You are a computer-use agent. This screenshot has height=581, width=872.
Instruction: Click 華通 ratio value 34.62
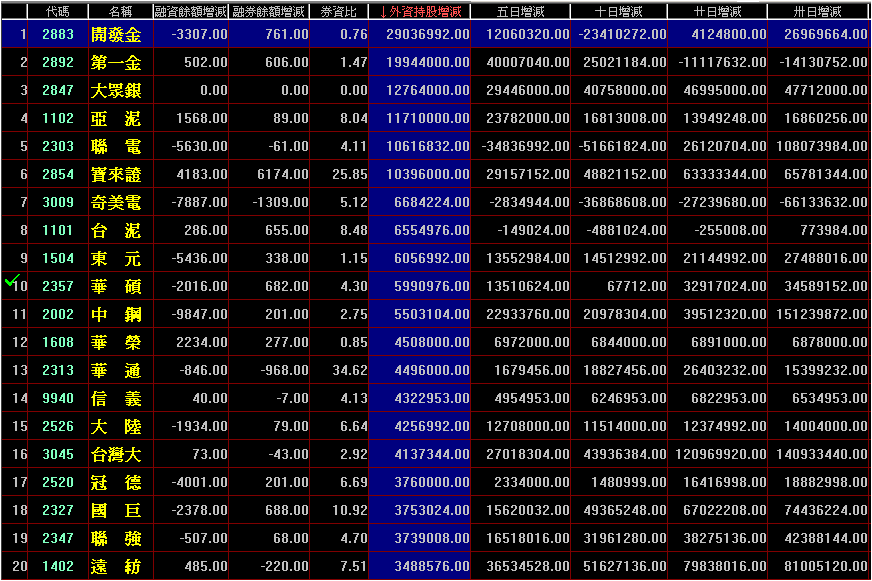(350, 370)
